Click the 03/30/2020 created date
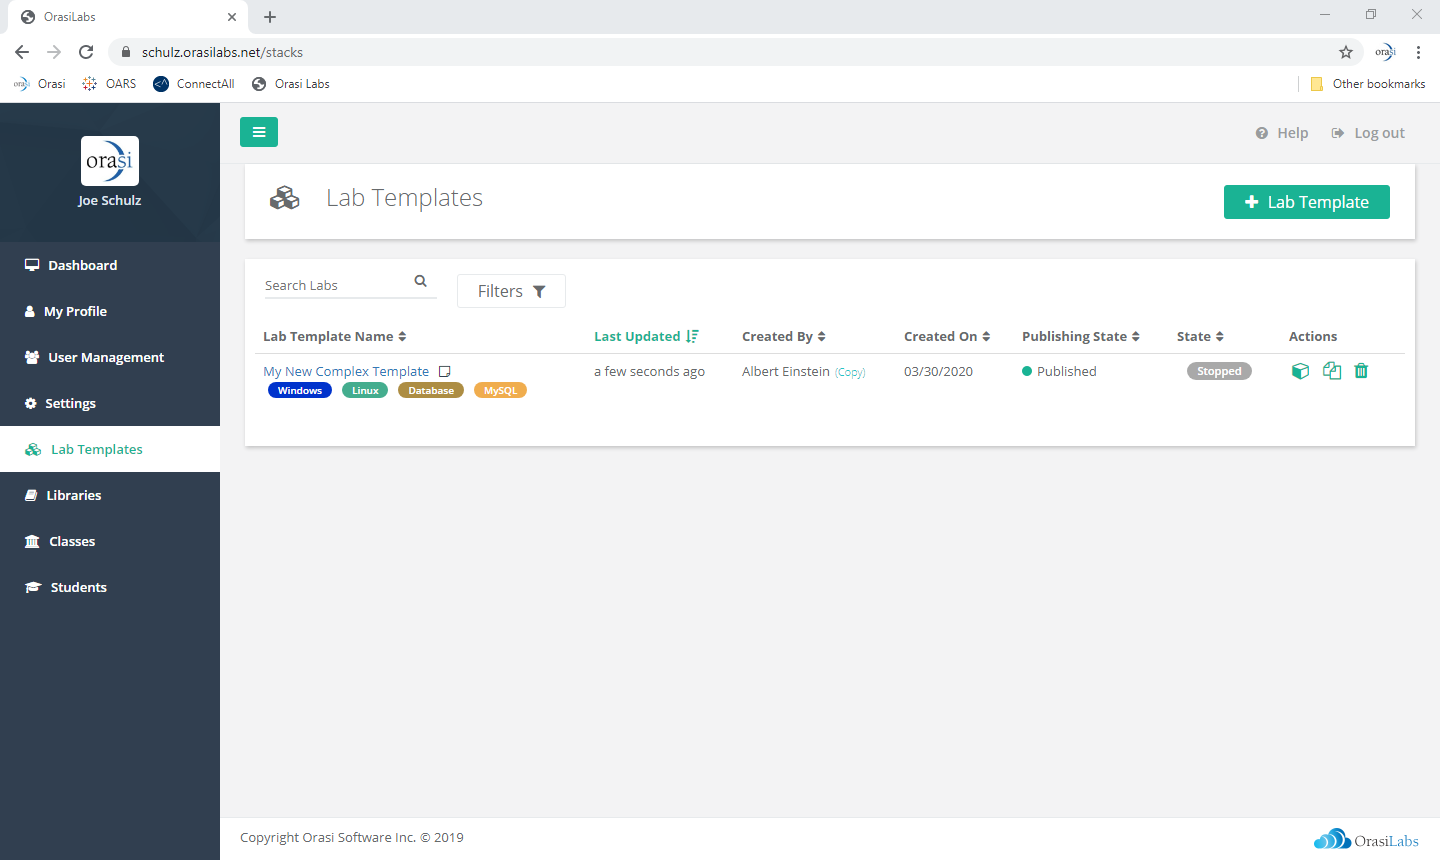This screenshot has width=1440, height=860. tap(938, 371)
